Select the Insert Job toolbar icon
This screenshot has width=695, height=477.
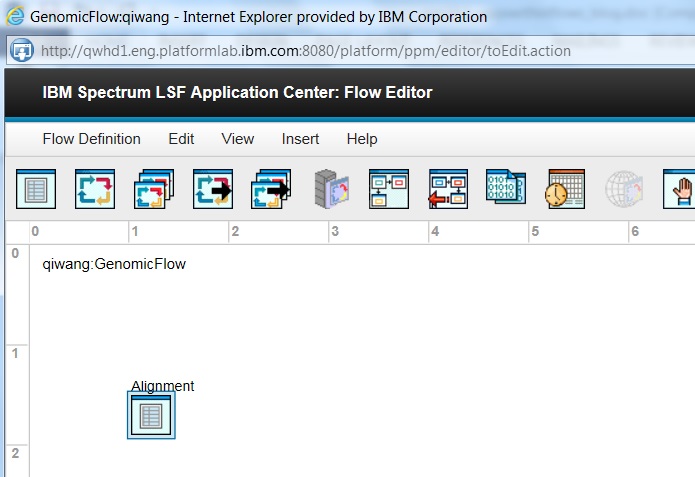36,189
